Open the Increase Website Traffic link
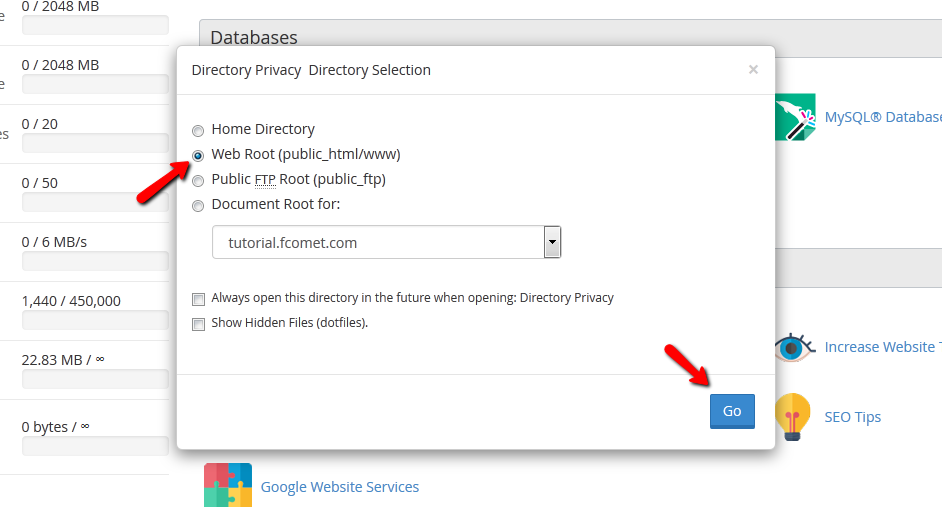The height and width of the screenshot is (507, 942). 882,347
